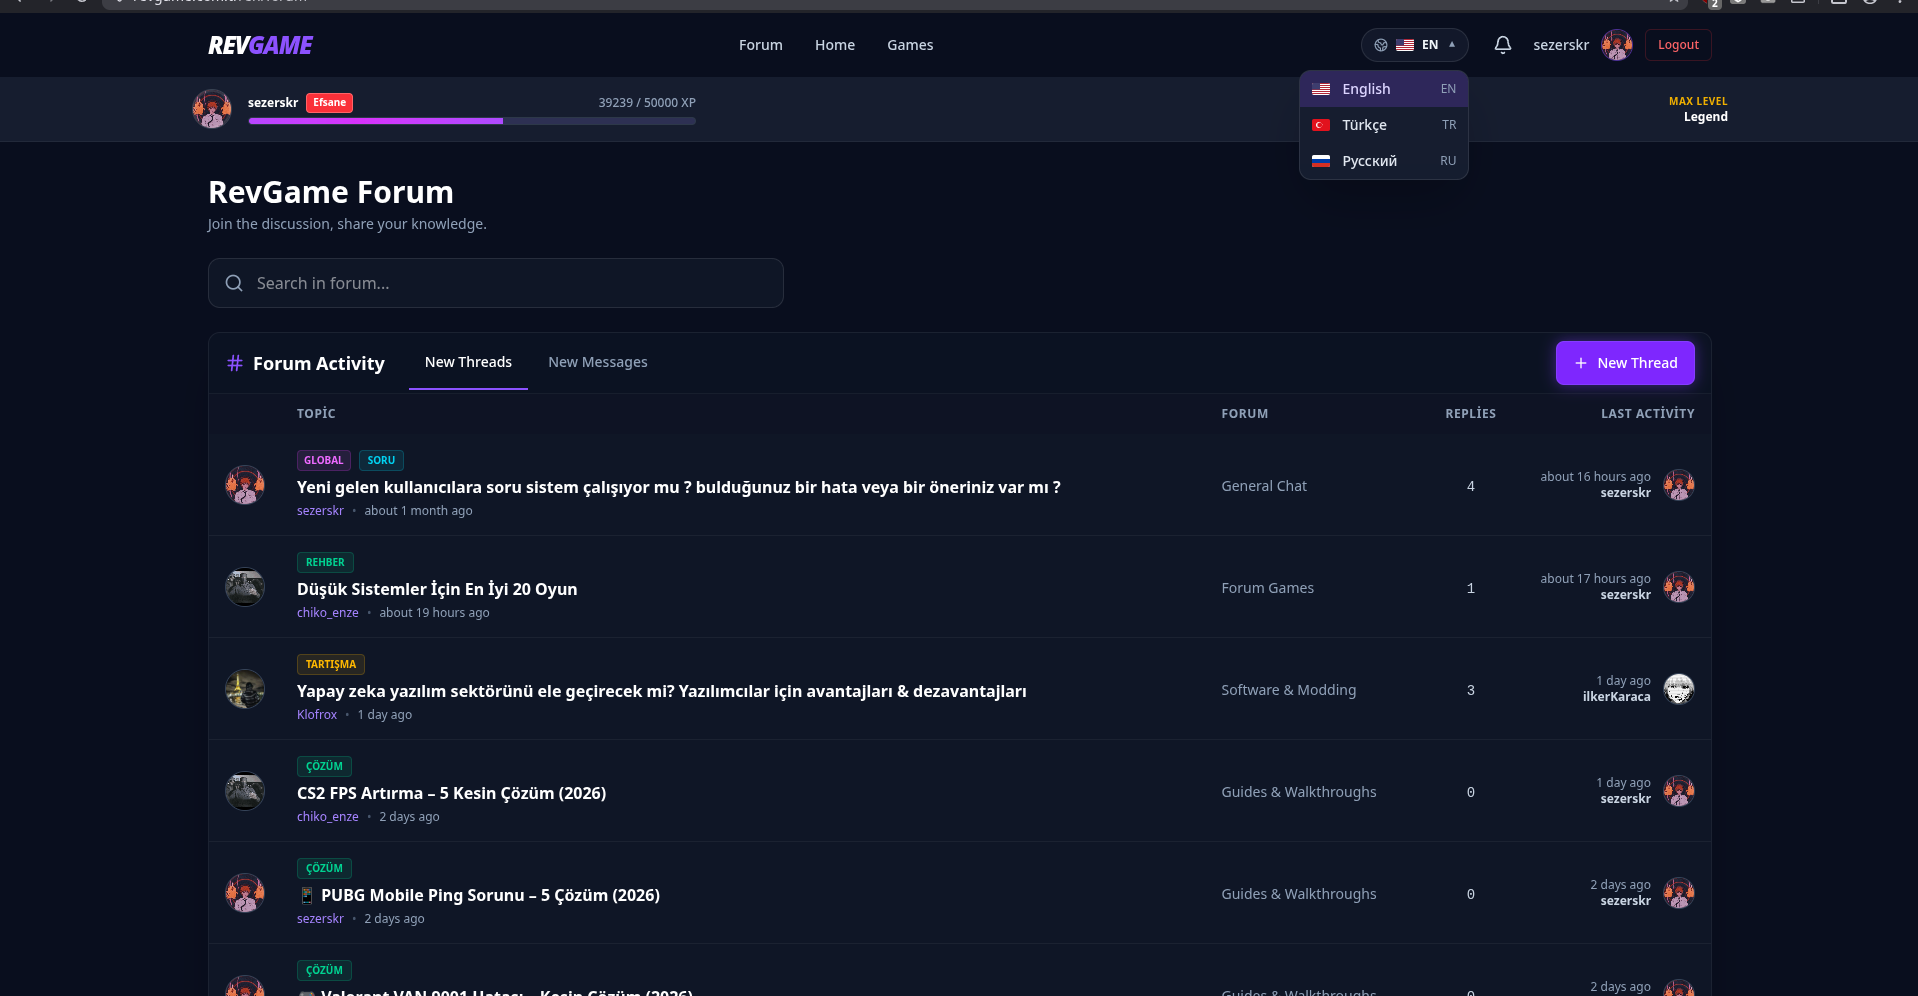Select English language option

click(x=1384, y=89)
